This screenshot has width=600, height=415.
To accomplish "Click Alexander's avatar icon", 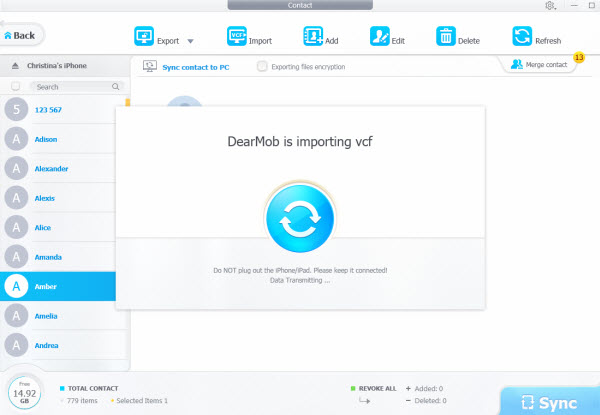I will 16,168.
